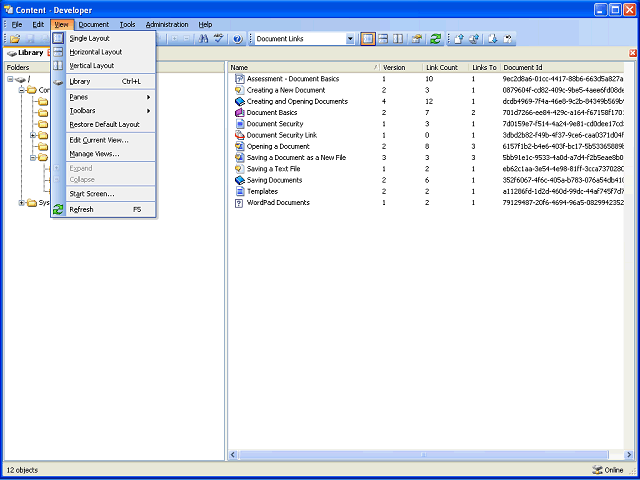The height and width of the screenshot is (480, 640).
Task: Click the Document Security page icon
Action: click(239, 124)
